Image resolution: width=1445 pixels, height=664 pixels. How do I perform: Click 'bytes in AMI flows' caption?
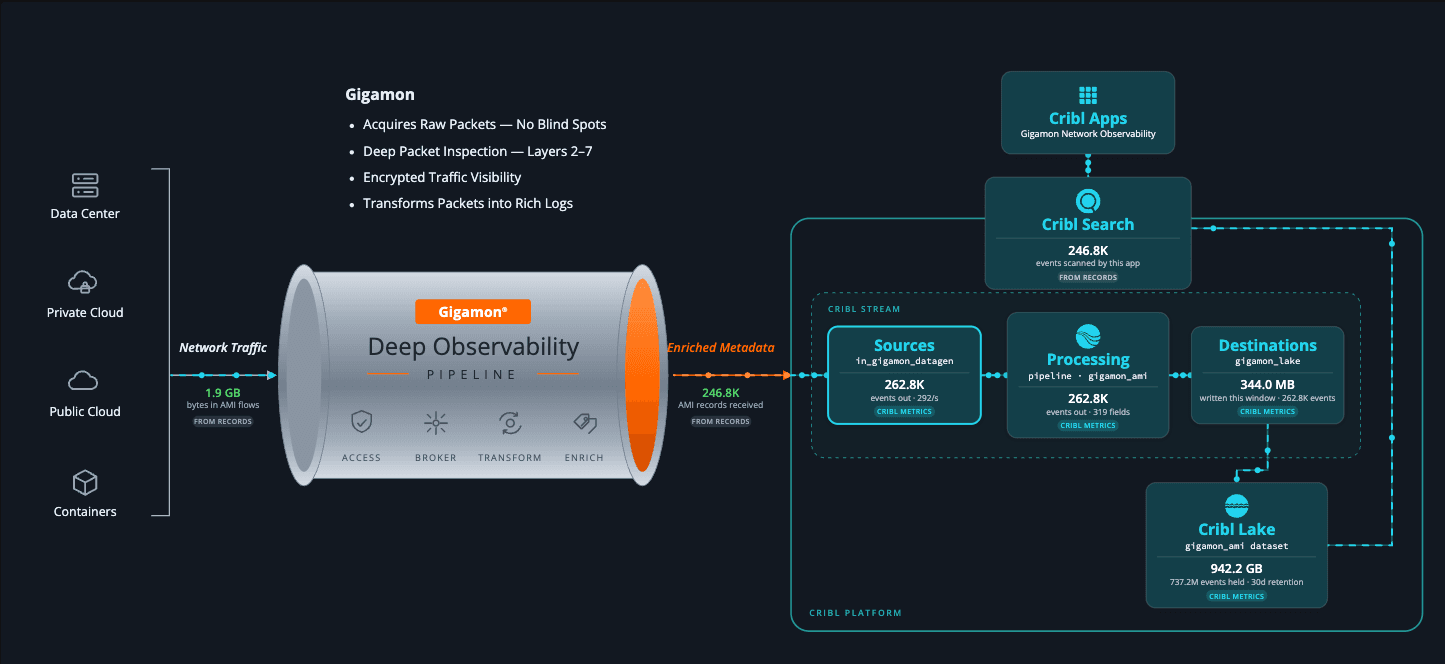point(223,405)
